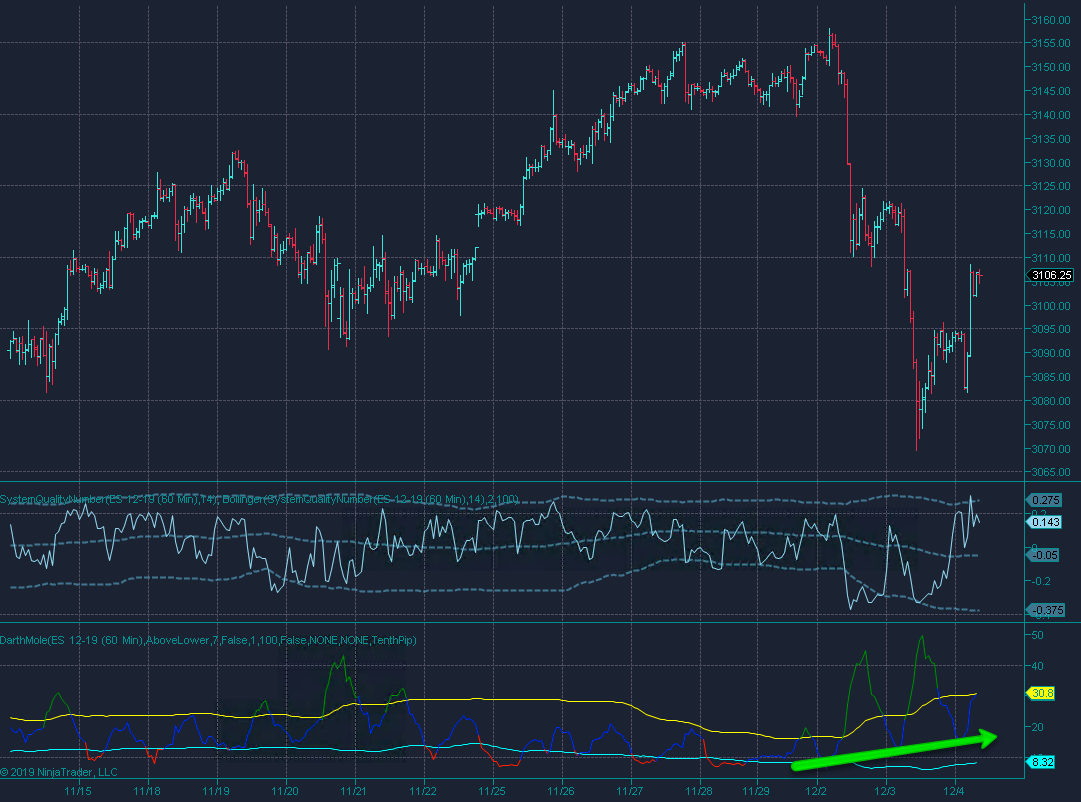
Task: Click the 0.143 SystemQualityNumber value label
Action: click(1047, 522)
